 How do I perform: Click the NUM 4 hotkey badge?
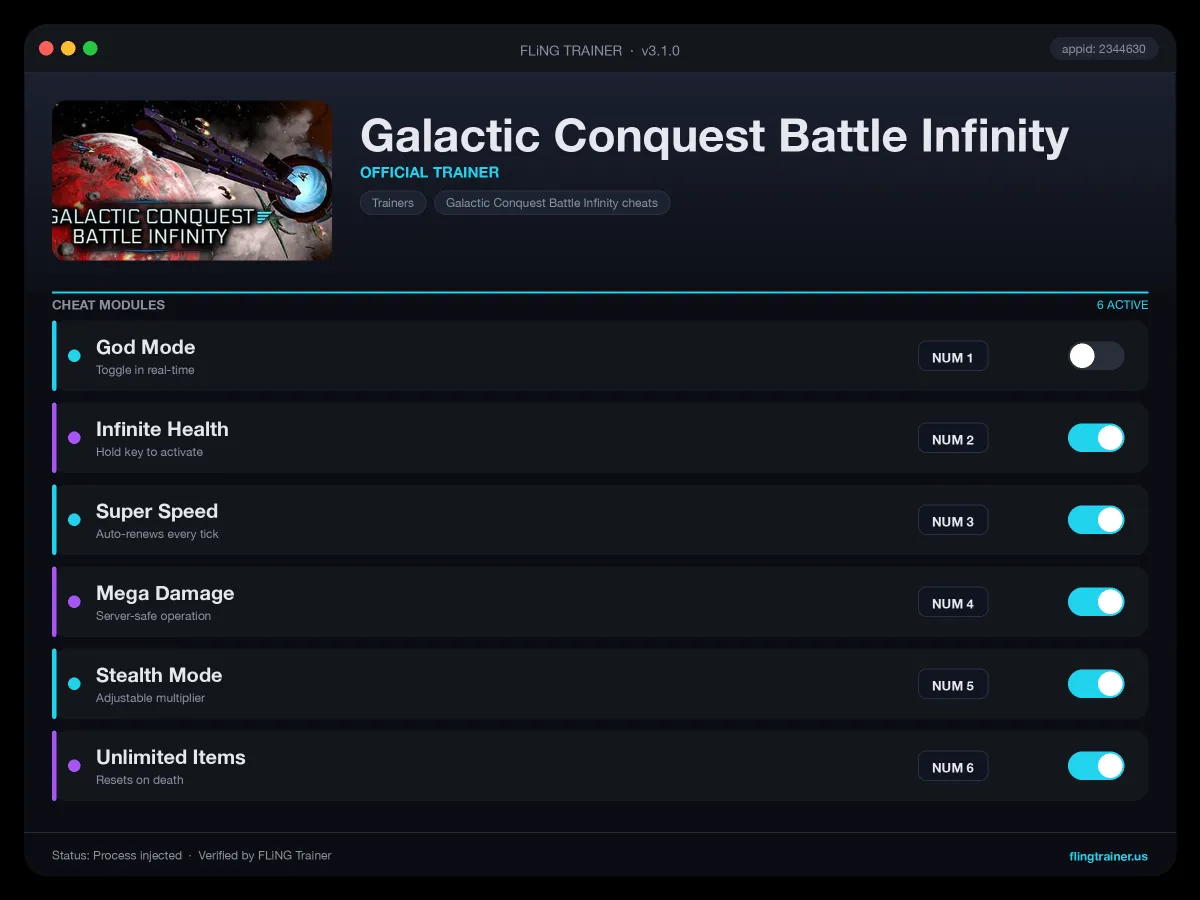pos(953,603)
